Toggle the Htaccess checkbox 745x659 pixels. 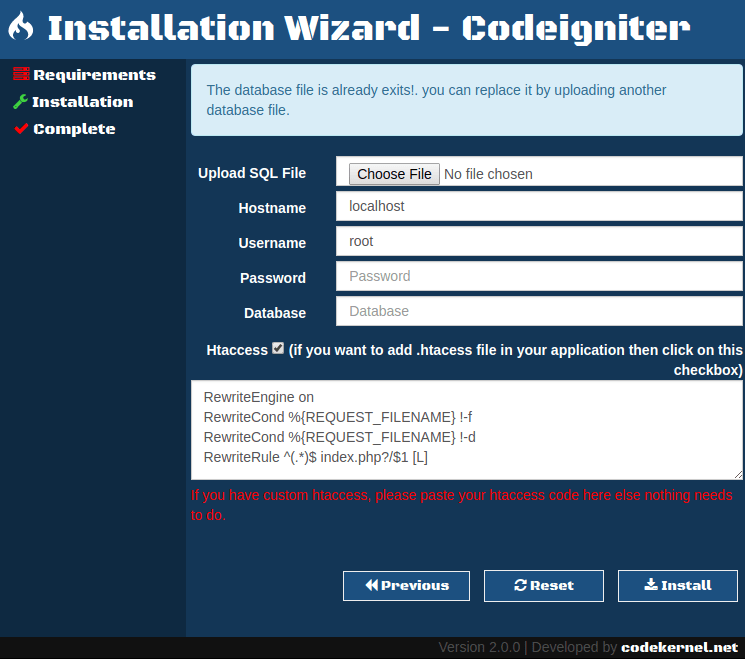click(x=278, y=348)
